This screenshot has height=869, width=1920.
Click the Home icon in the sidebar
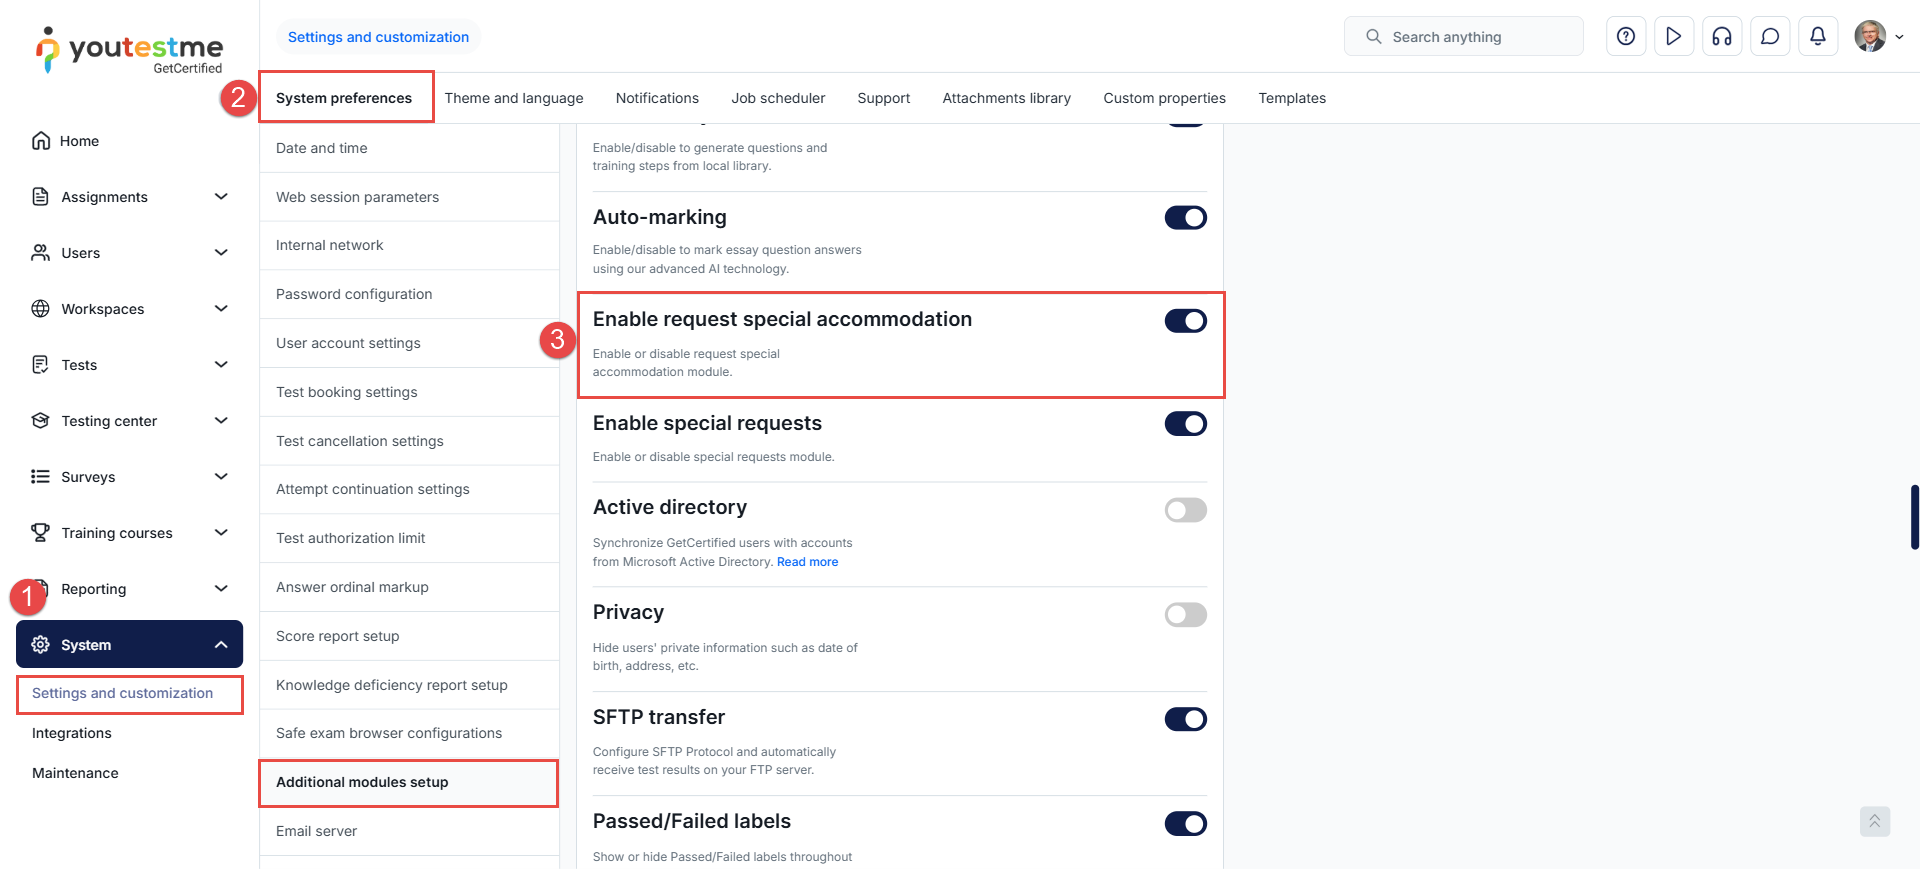(x=41, y=141)
